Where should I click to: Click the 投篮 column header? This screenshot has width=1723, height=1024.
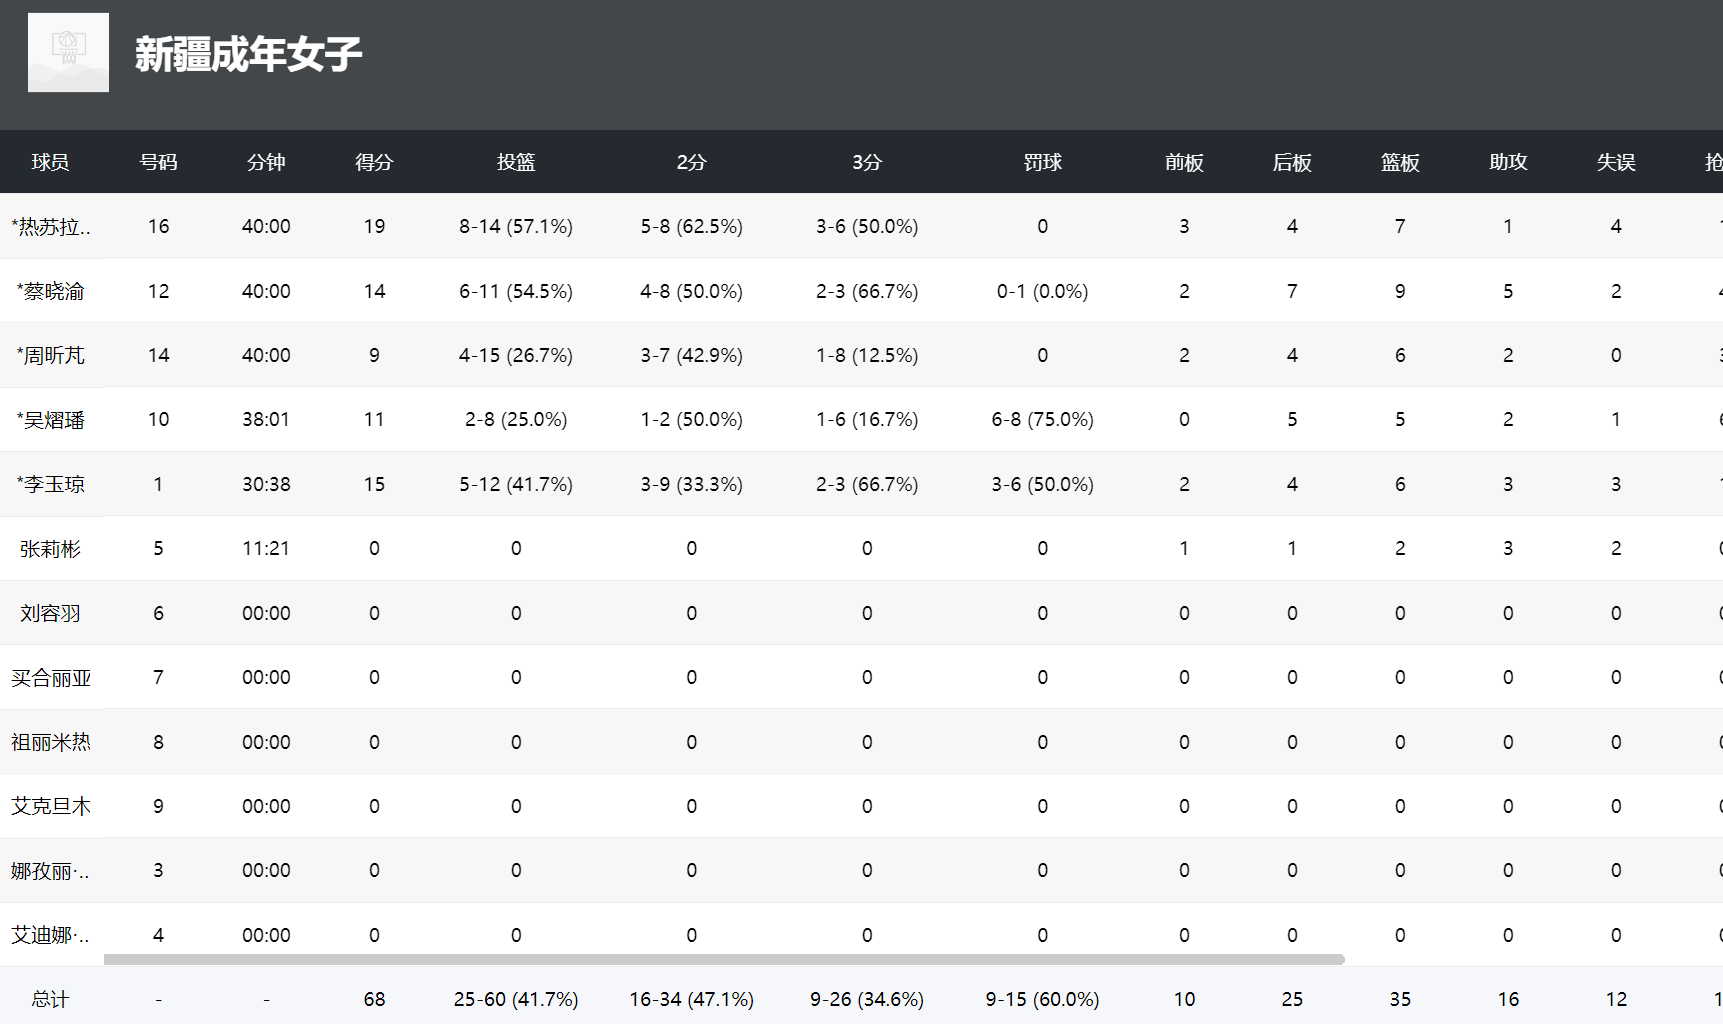pos(516,162)
